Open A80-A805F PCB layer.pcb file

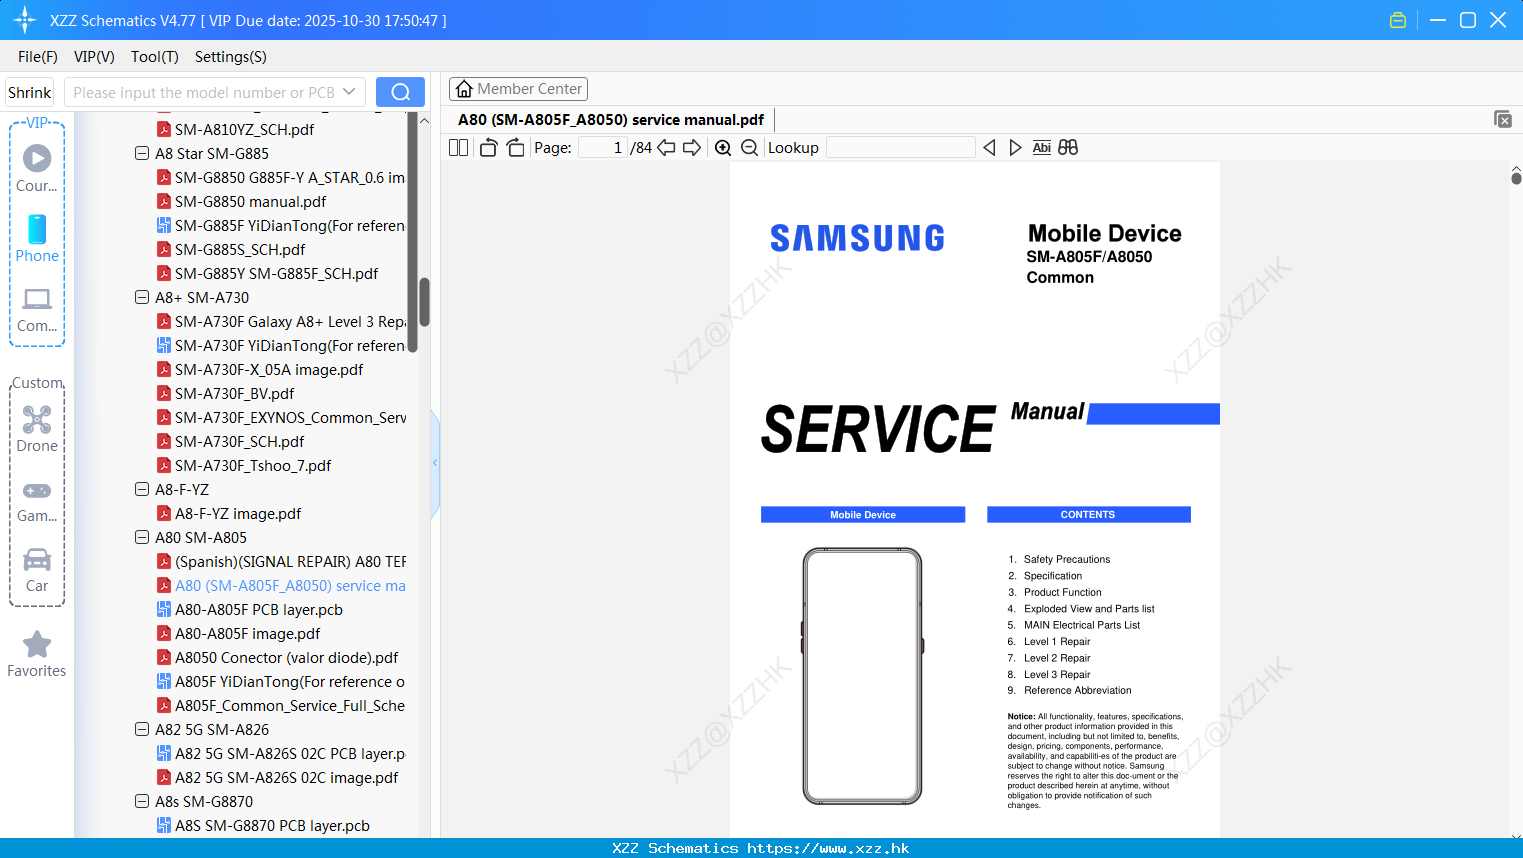click(259, 609)
